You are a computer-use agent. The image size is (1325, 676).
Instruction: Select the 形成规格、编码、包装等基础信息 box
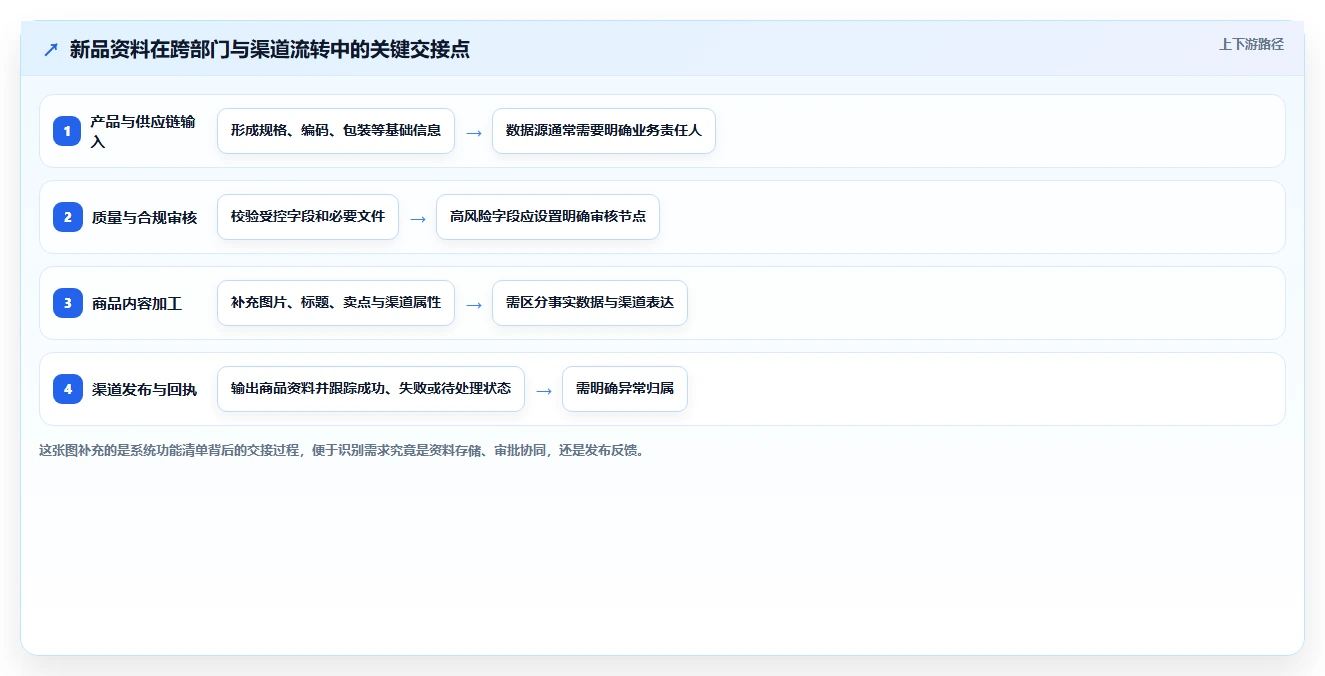(x=336, y=131)
